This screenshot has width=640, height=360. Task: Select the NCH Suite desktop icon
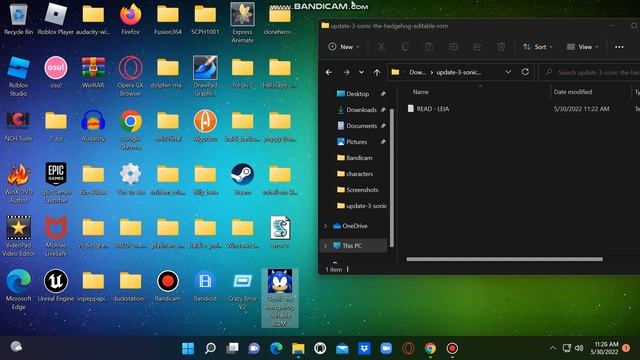pos(18,126)
